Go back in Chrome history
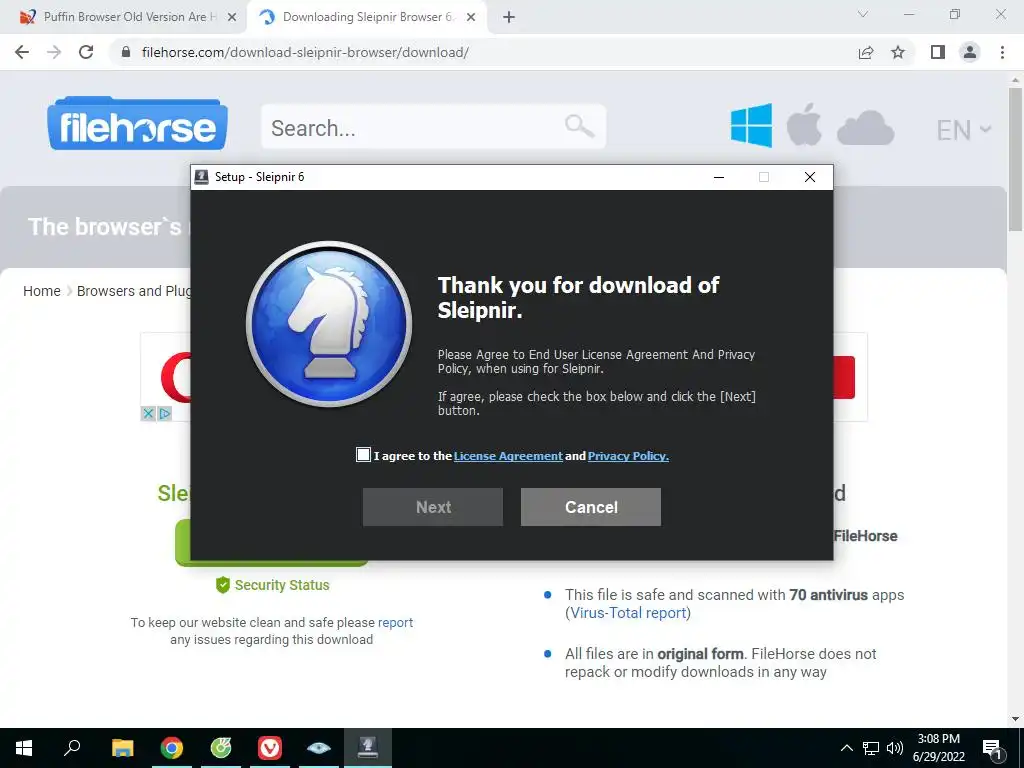The width and height of the screenshot is (1024, 768). [22, 52]
